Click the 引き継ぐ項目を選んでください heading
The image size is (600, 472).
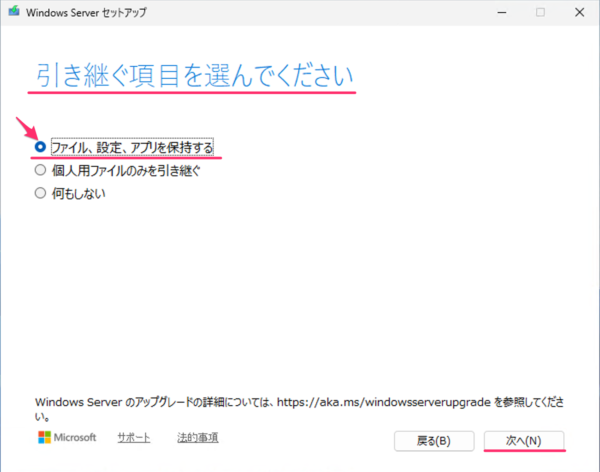click(x=194, y=75)
